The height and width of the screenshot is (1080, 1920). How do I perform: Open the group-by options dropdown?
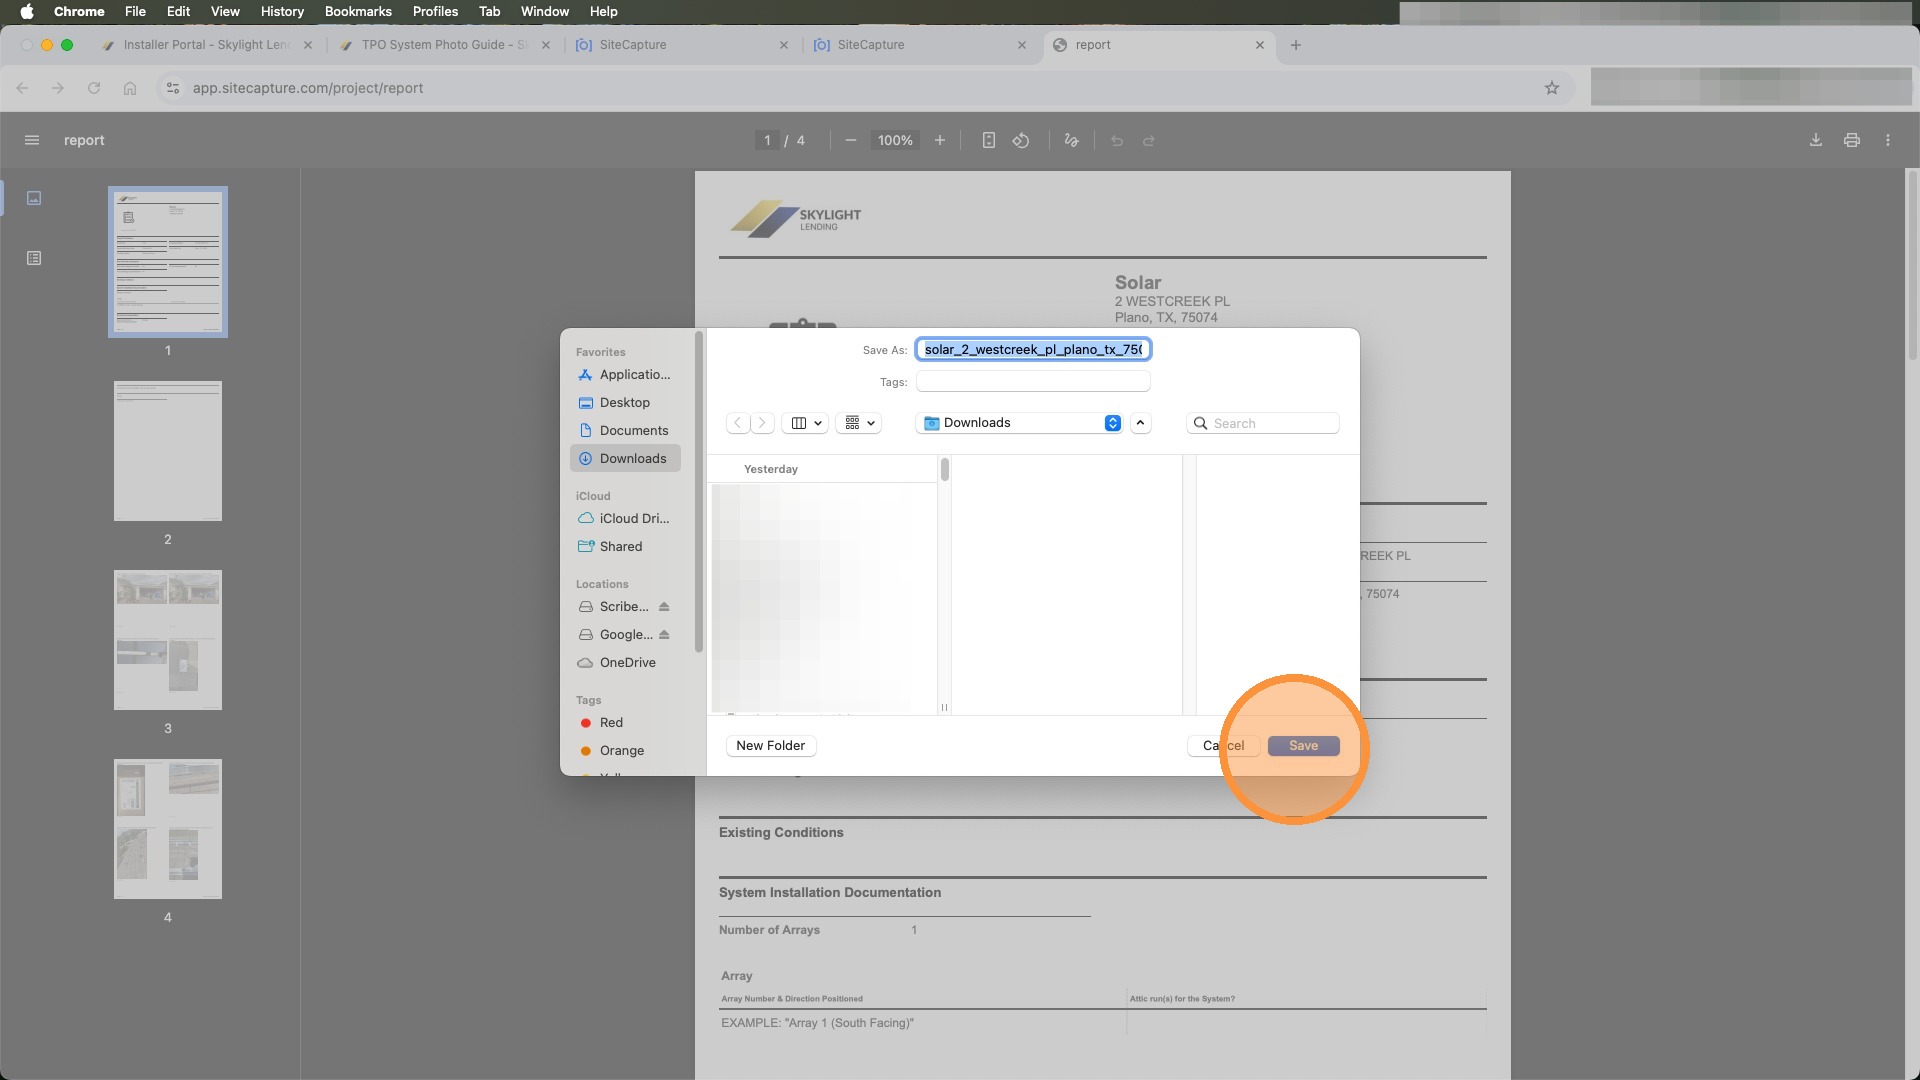click(860, 423)
